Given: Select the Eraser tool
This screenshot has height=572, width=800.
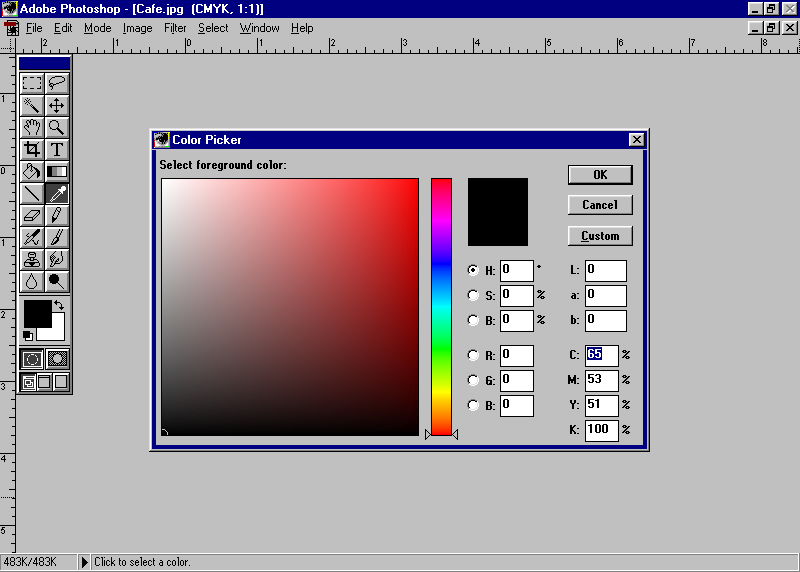Looking at the screenshot, I should click(x=32, y=216).
